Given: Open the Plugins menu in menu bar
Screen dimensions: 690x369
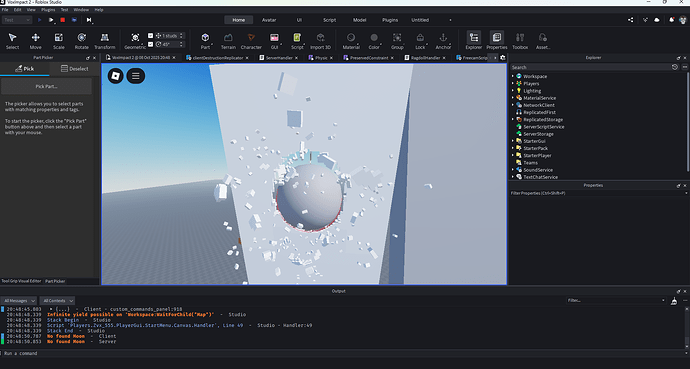Looking at the screenshot, I should coord(48,10).
